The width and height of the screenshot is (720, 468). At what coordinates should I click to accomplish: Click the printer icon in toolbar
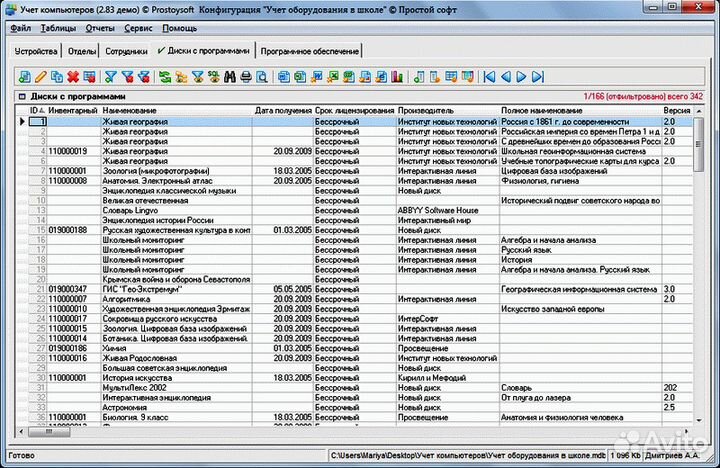coord(246,76)
